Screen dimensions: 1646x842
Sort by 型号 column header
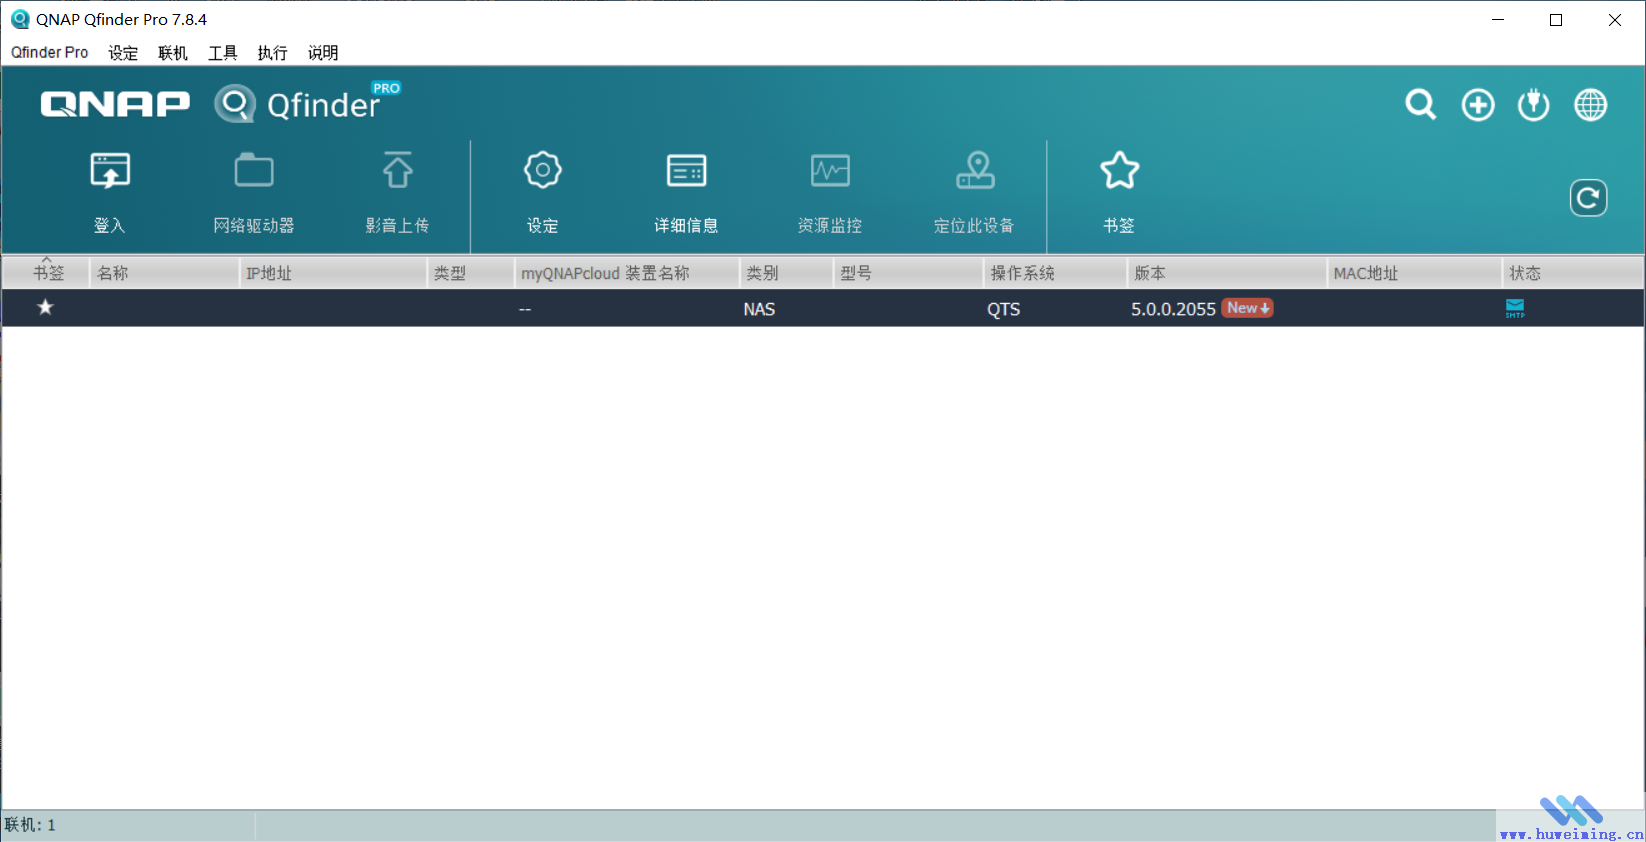909,273
